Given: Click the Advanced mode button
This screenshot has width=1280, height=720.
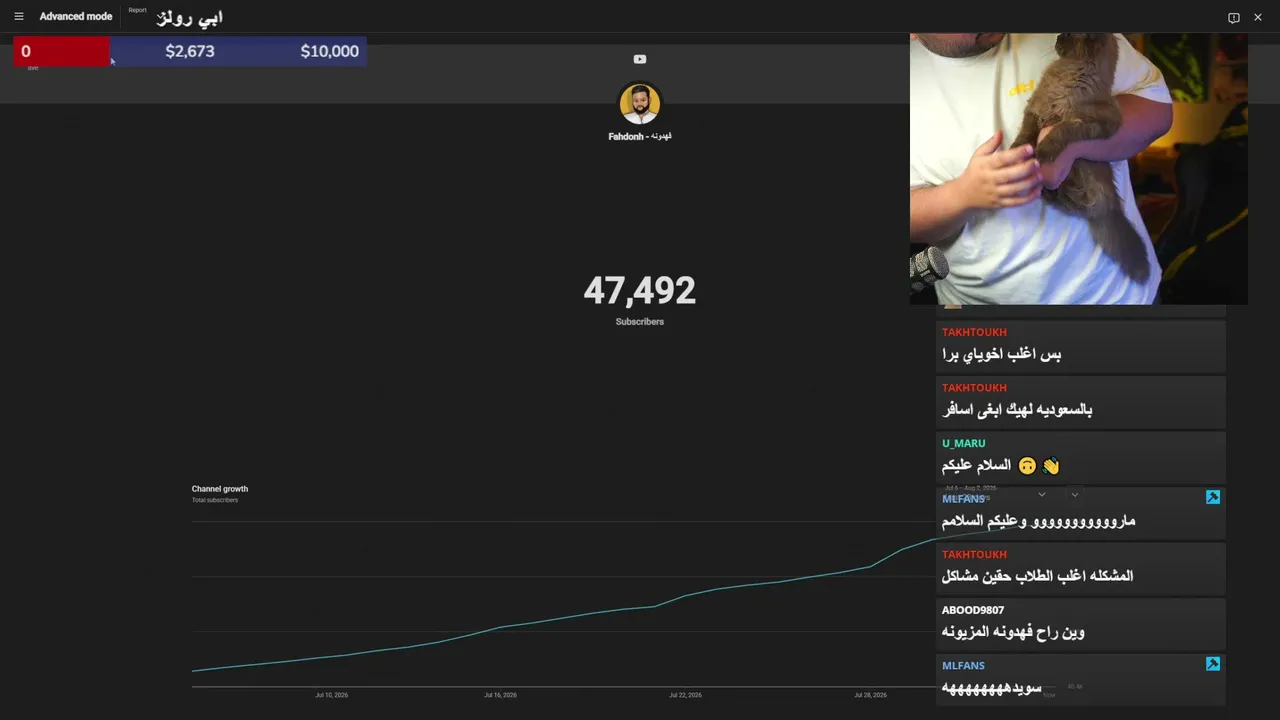Looking at the screenshot, I should (x=76, y=17).
